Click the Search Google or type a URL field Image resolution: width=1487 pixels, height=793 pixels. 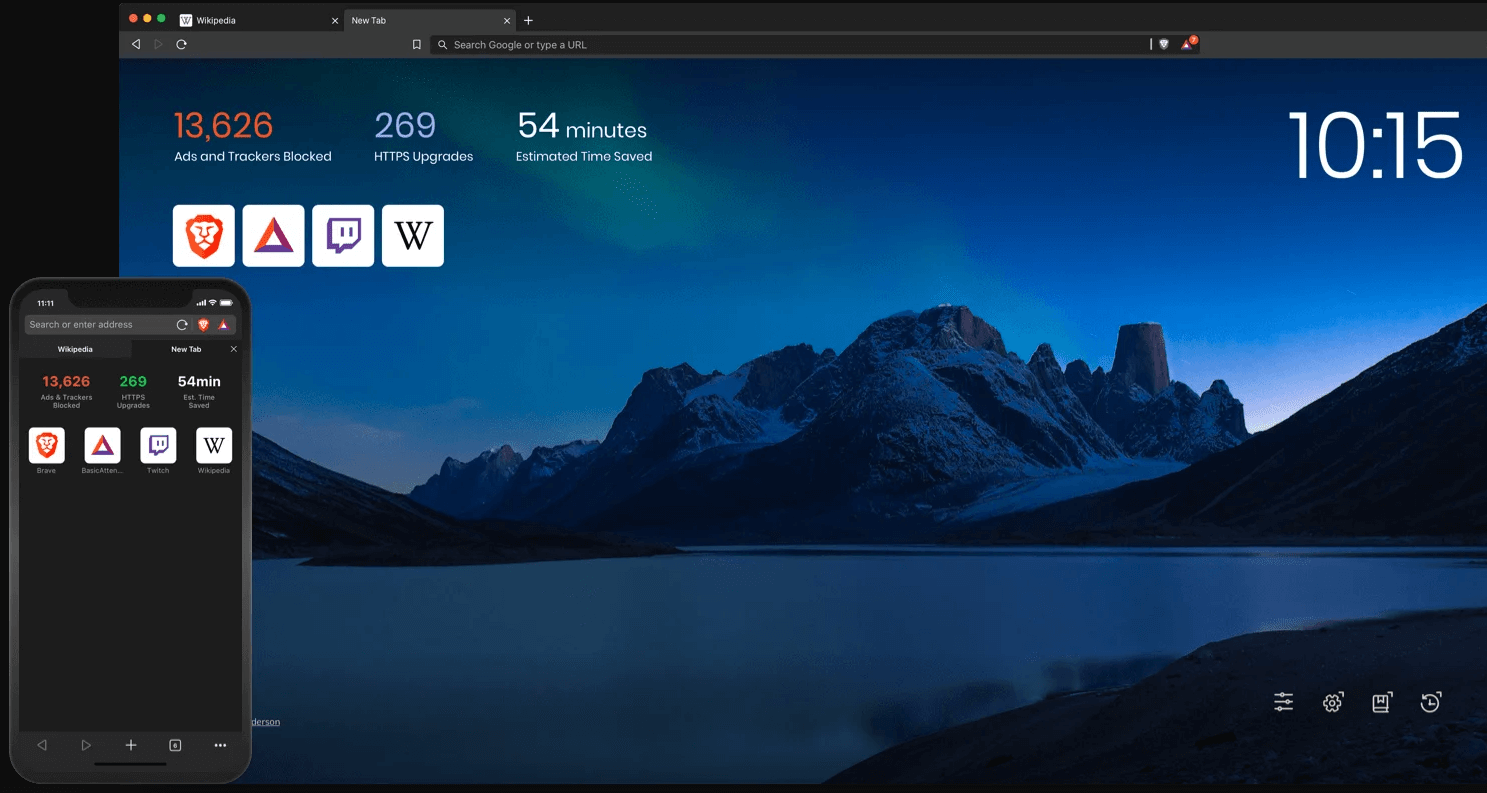[x=790, y=45]
